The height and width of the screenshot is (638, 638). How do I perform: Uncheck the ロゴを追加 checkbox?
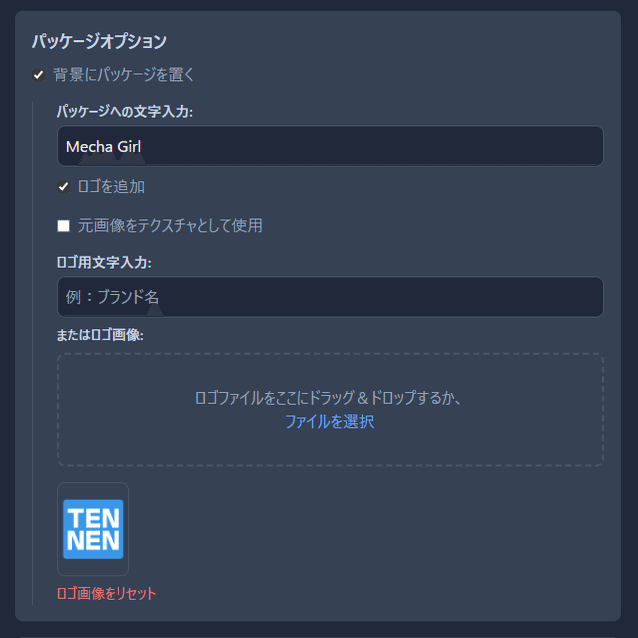pos(63,187)
